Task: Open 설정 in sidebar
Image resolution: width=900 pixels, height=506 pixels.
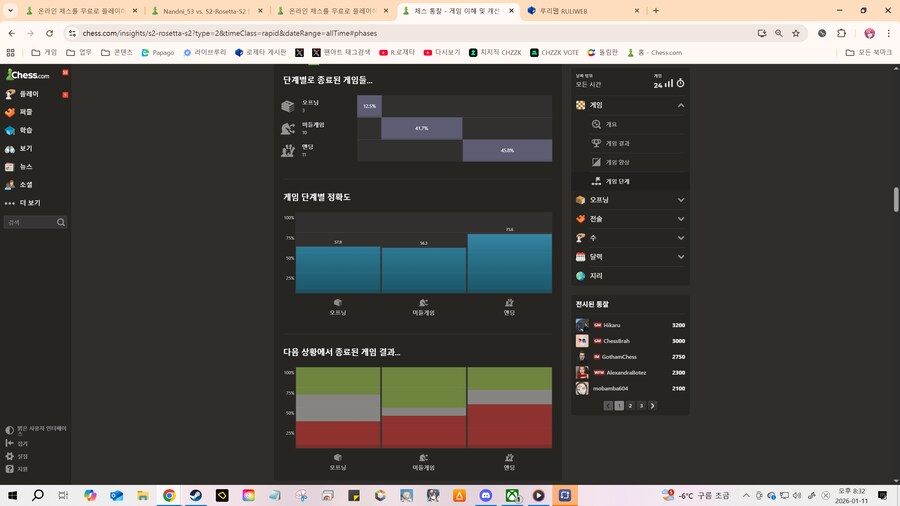Action: [x=17, y=456]
